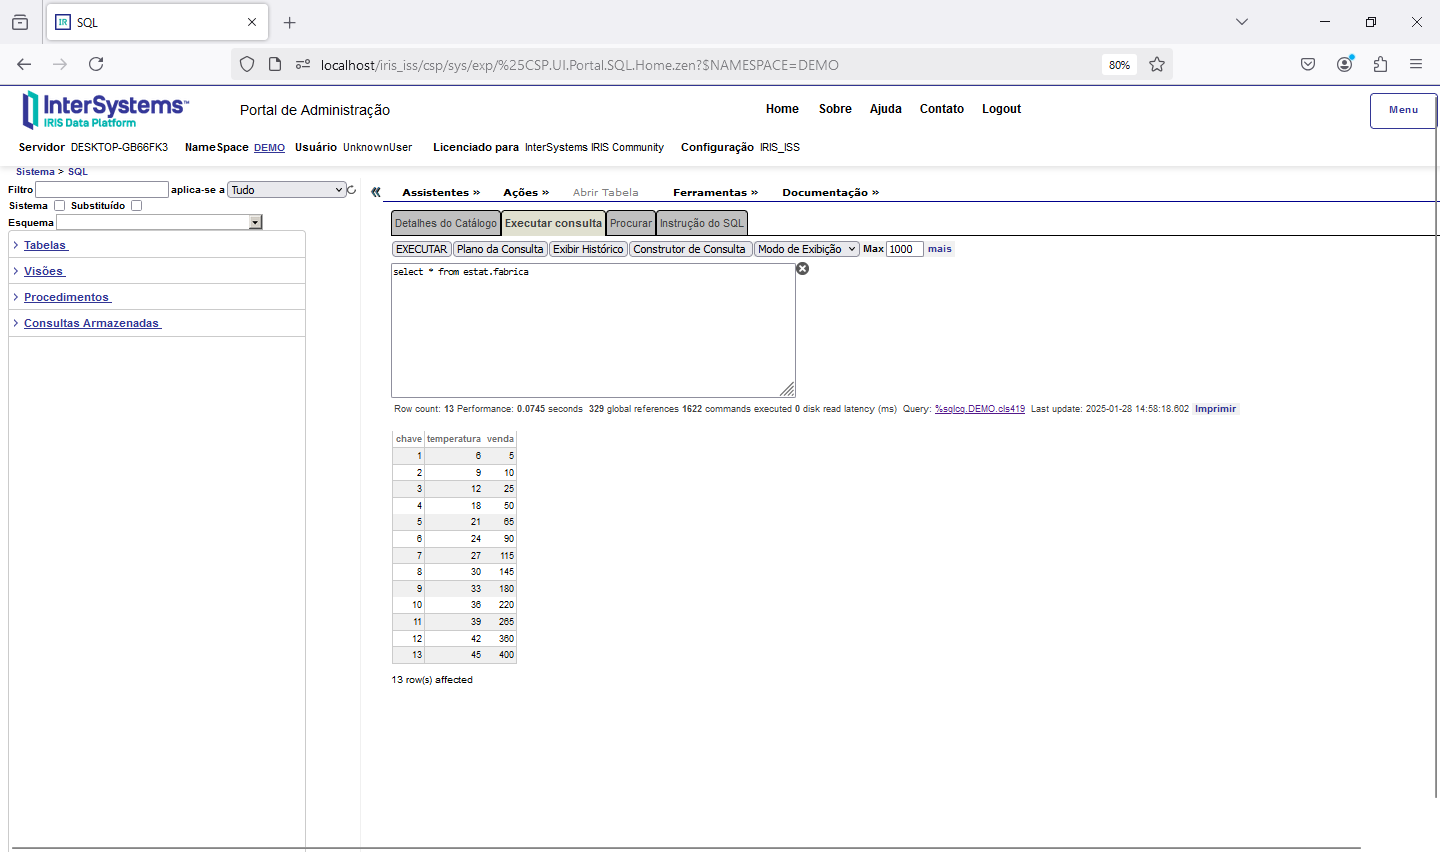The height and width of the screenshot is (852, 1440).
Task: Enable the Substituído checkbox
Action: click(137, 206)
